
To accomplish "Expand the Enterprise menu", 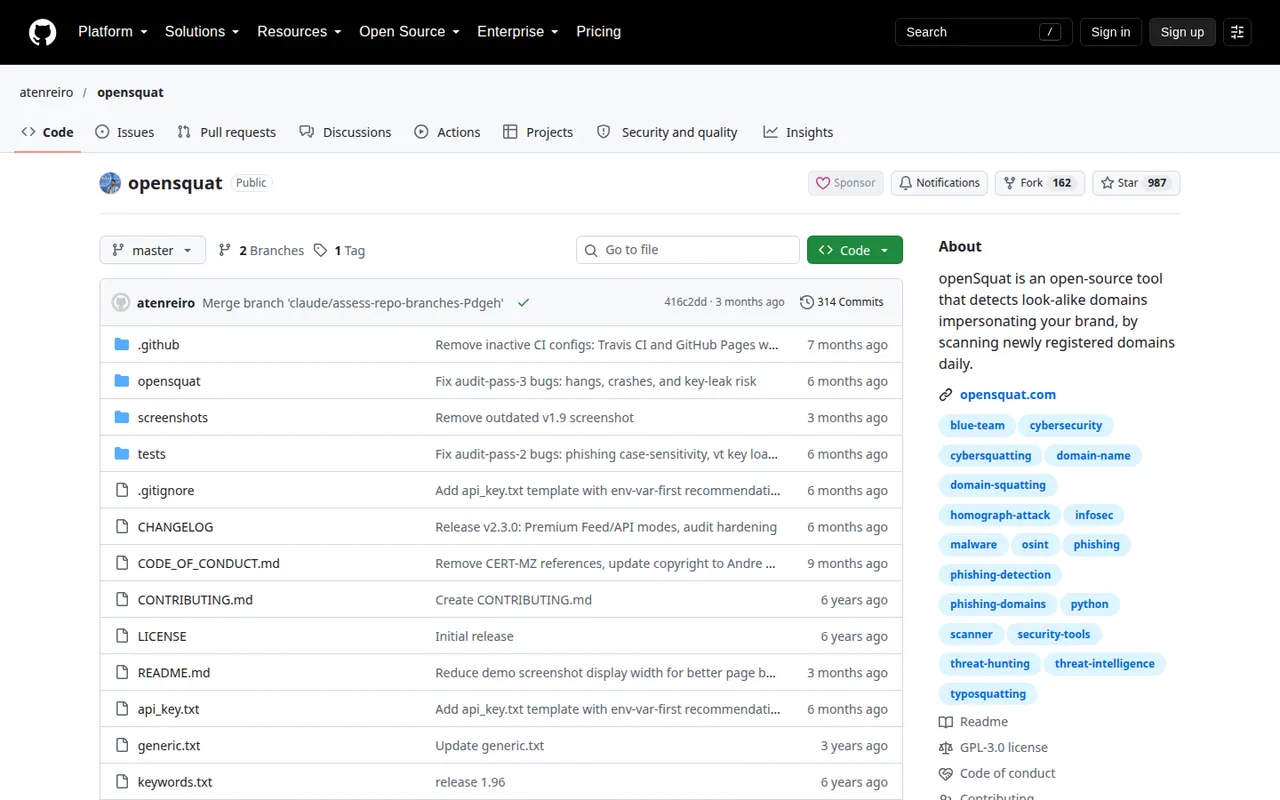I will coord(518,32).
